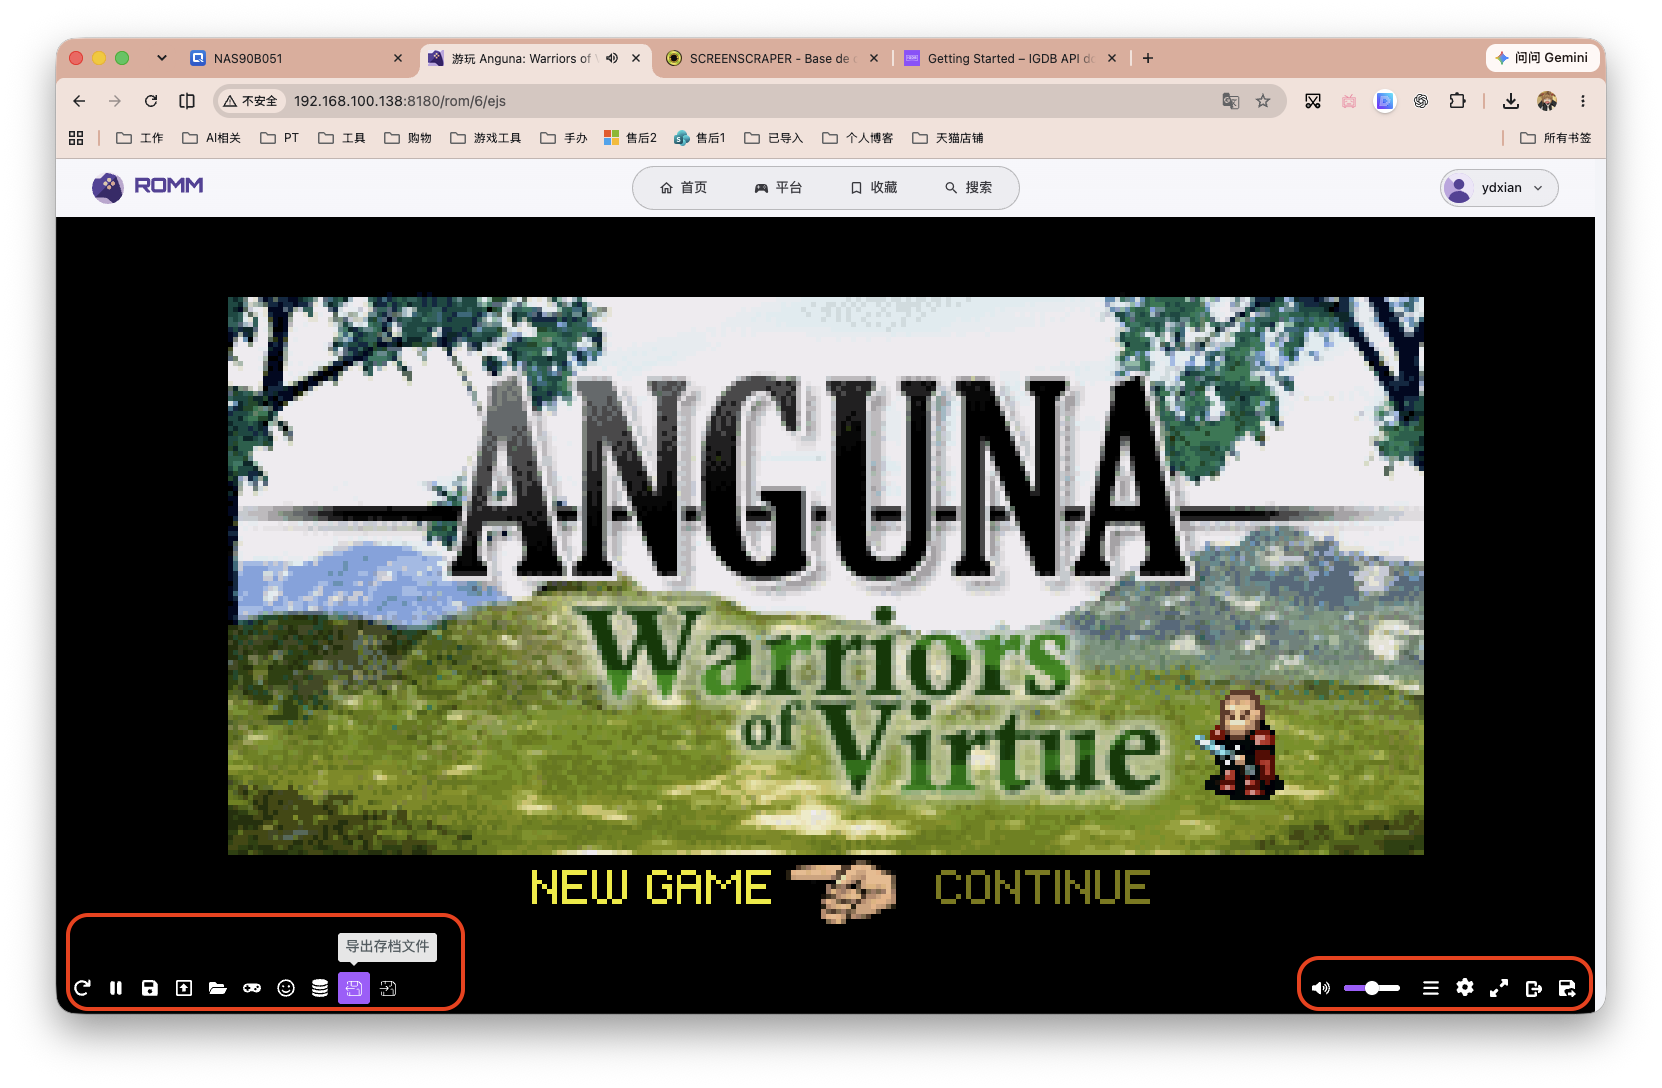Open the 购物 bookmarks folder

pyautogui.click(x=408, y=138)
